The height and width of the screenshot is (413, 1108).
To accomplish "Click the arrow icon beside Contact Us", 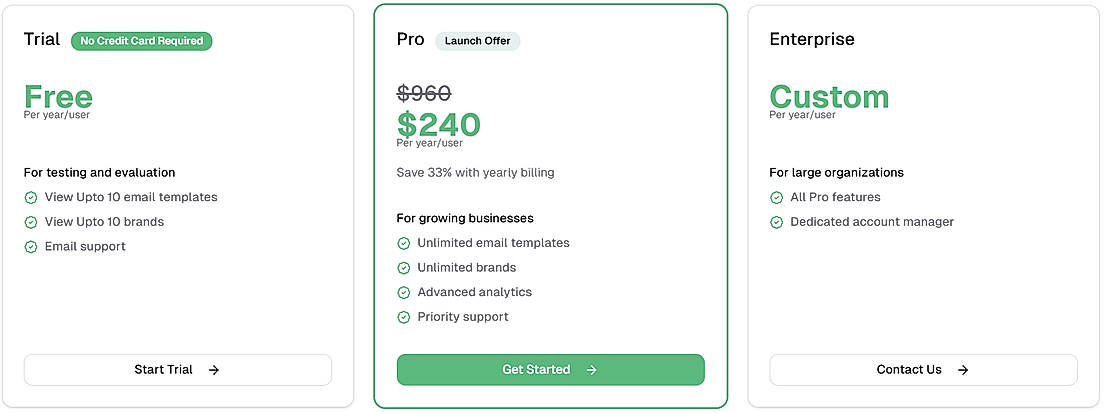I will click(x=963, y=370).
